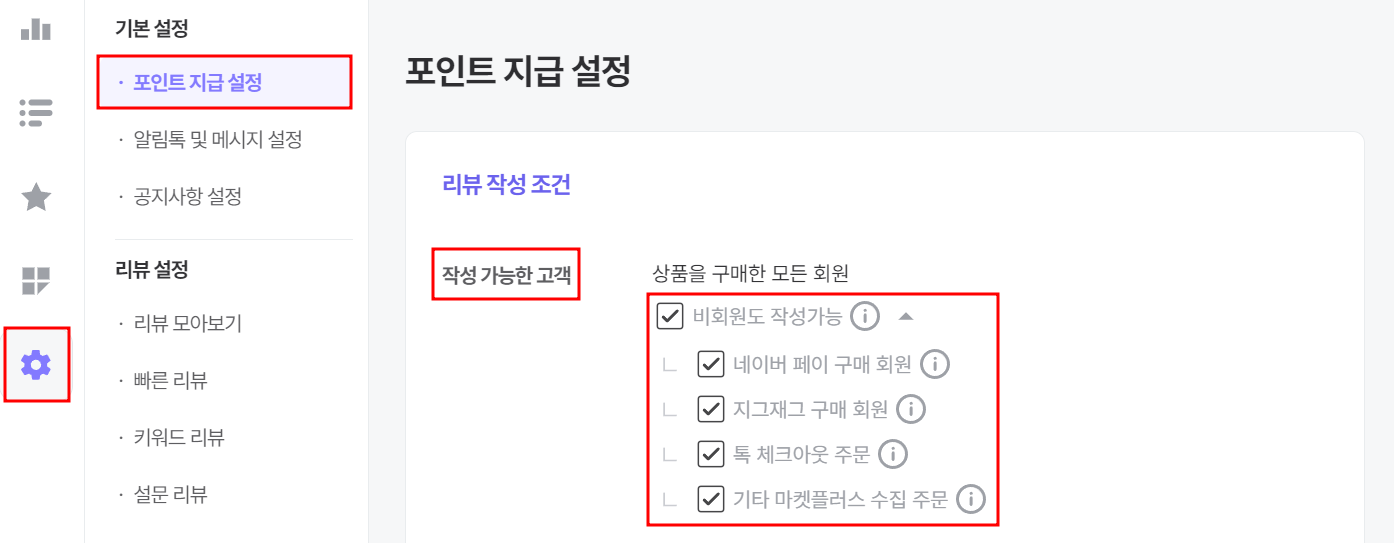Open the settings gear icon
Image resolution: width=1394 pixels, height=543 pixels.
[x=36, y=365]
